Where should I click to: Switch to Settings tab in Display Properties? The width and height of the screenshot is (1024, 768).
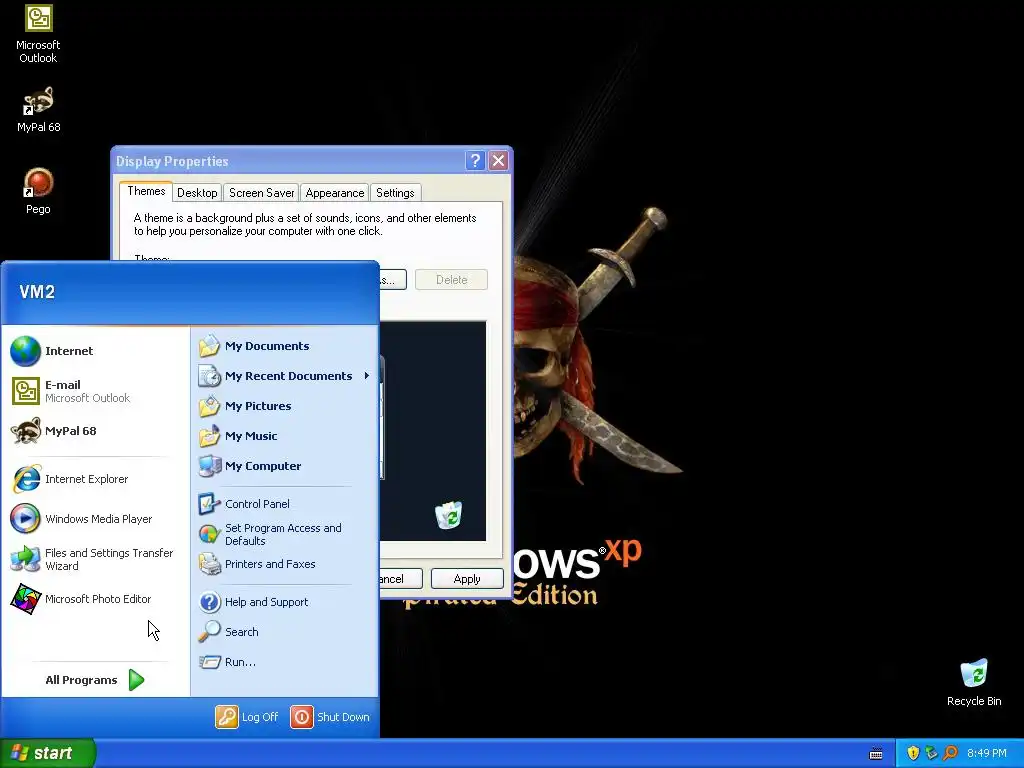point(395,193)
